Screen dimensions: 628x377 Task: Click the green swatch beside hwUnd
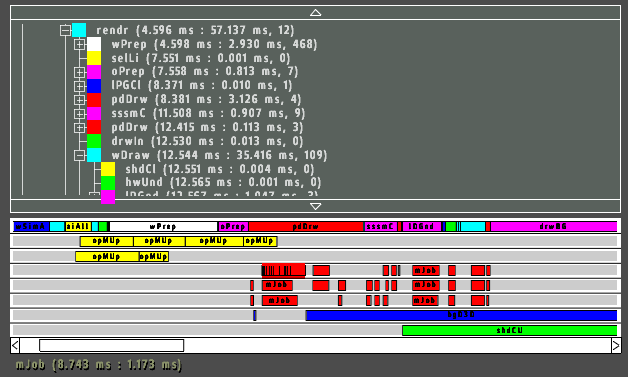click(108, 183)
